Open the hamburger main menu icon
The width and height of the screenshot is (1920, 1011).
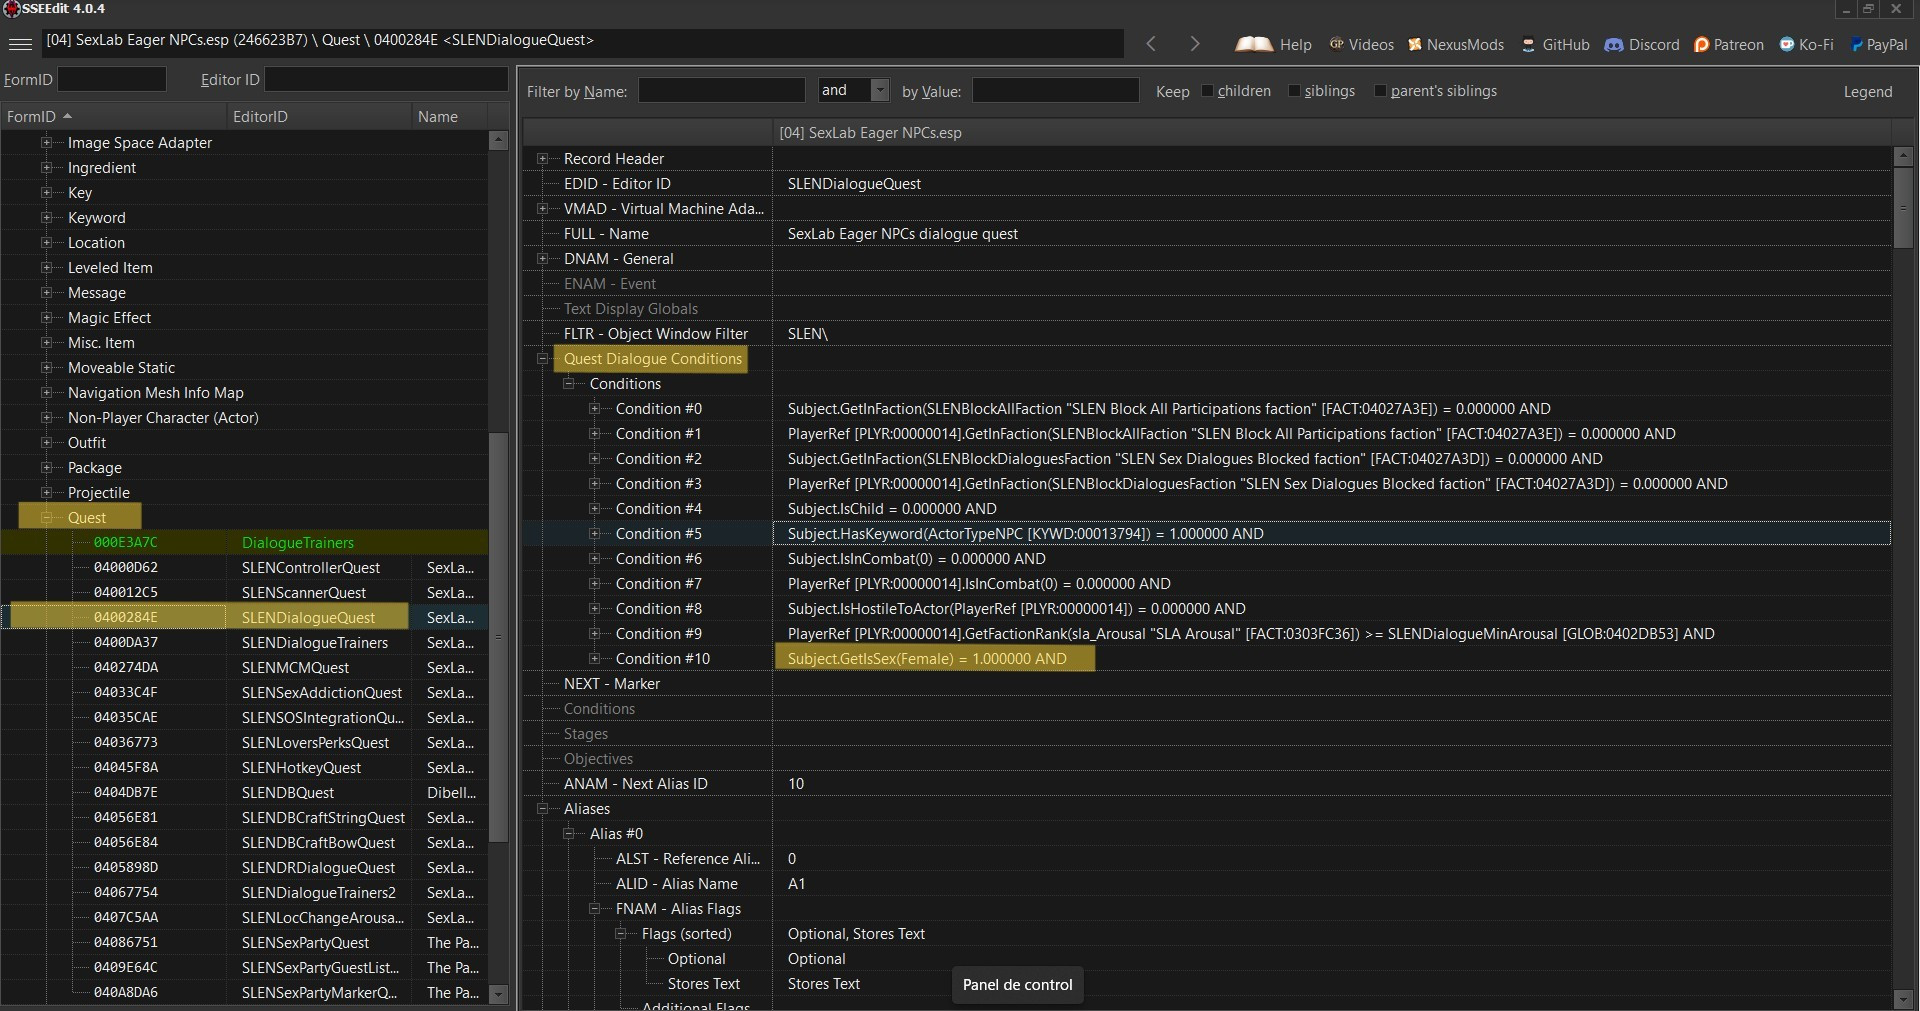[x=20, y=44]
